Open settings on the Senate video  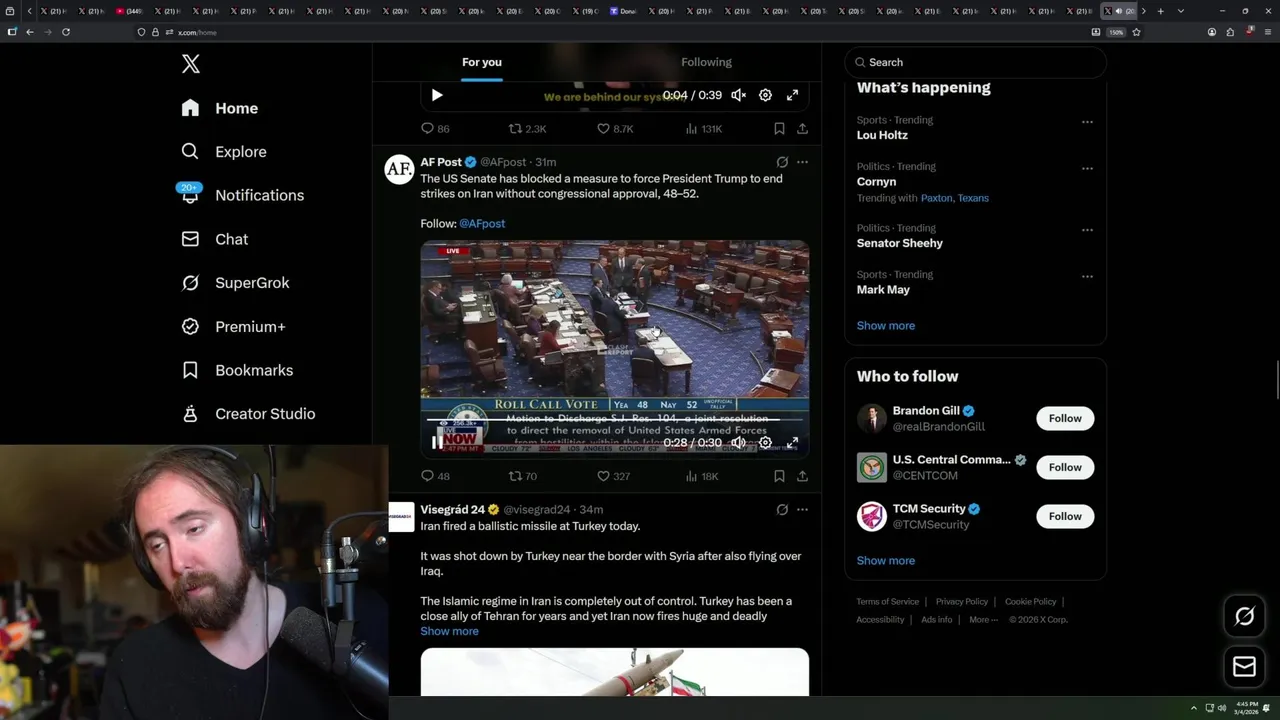click(765, 442)
